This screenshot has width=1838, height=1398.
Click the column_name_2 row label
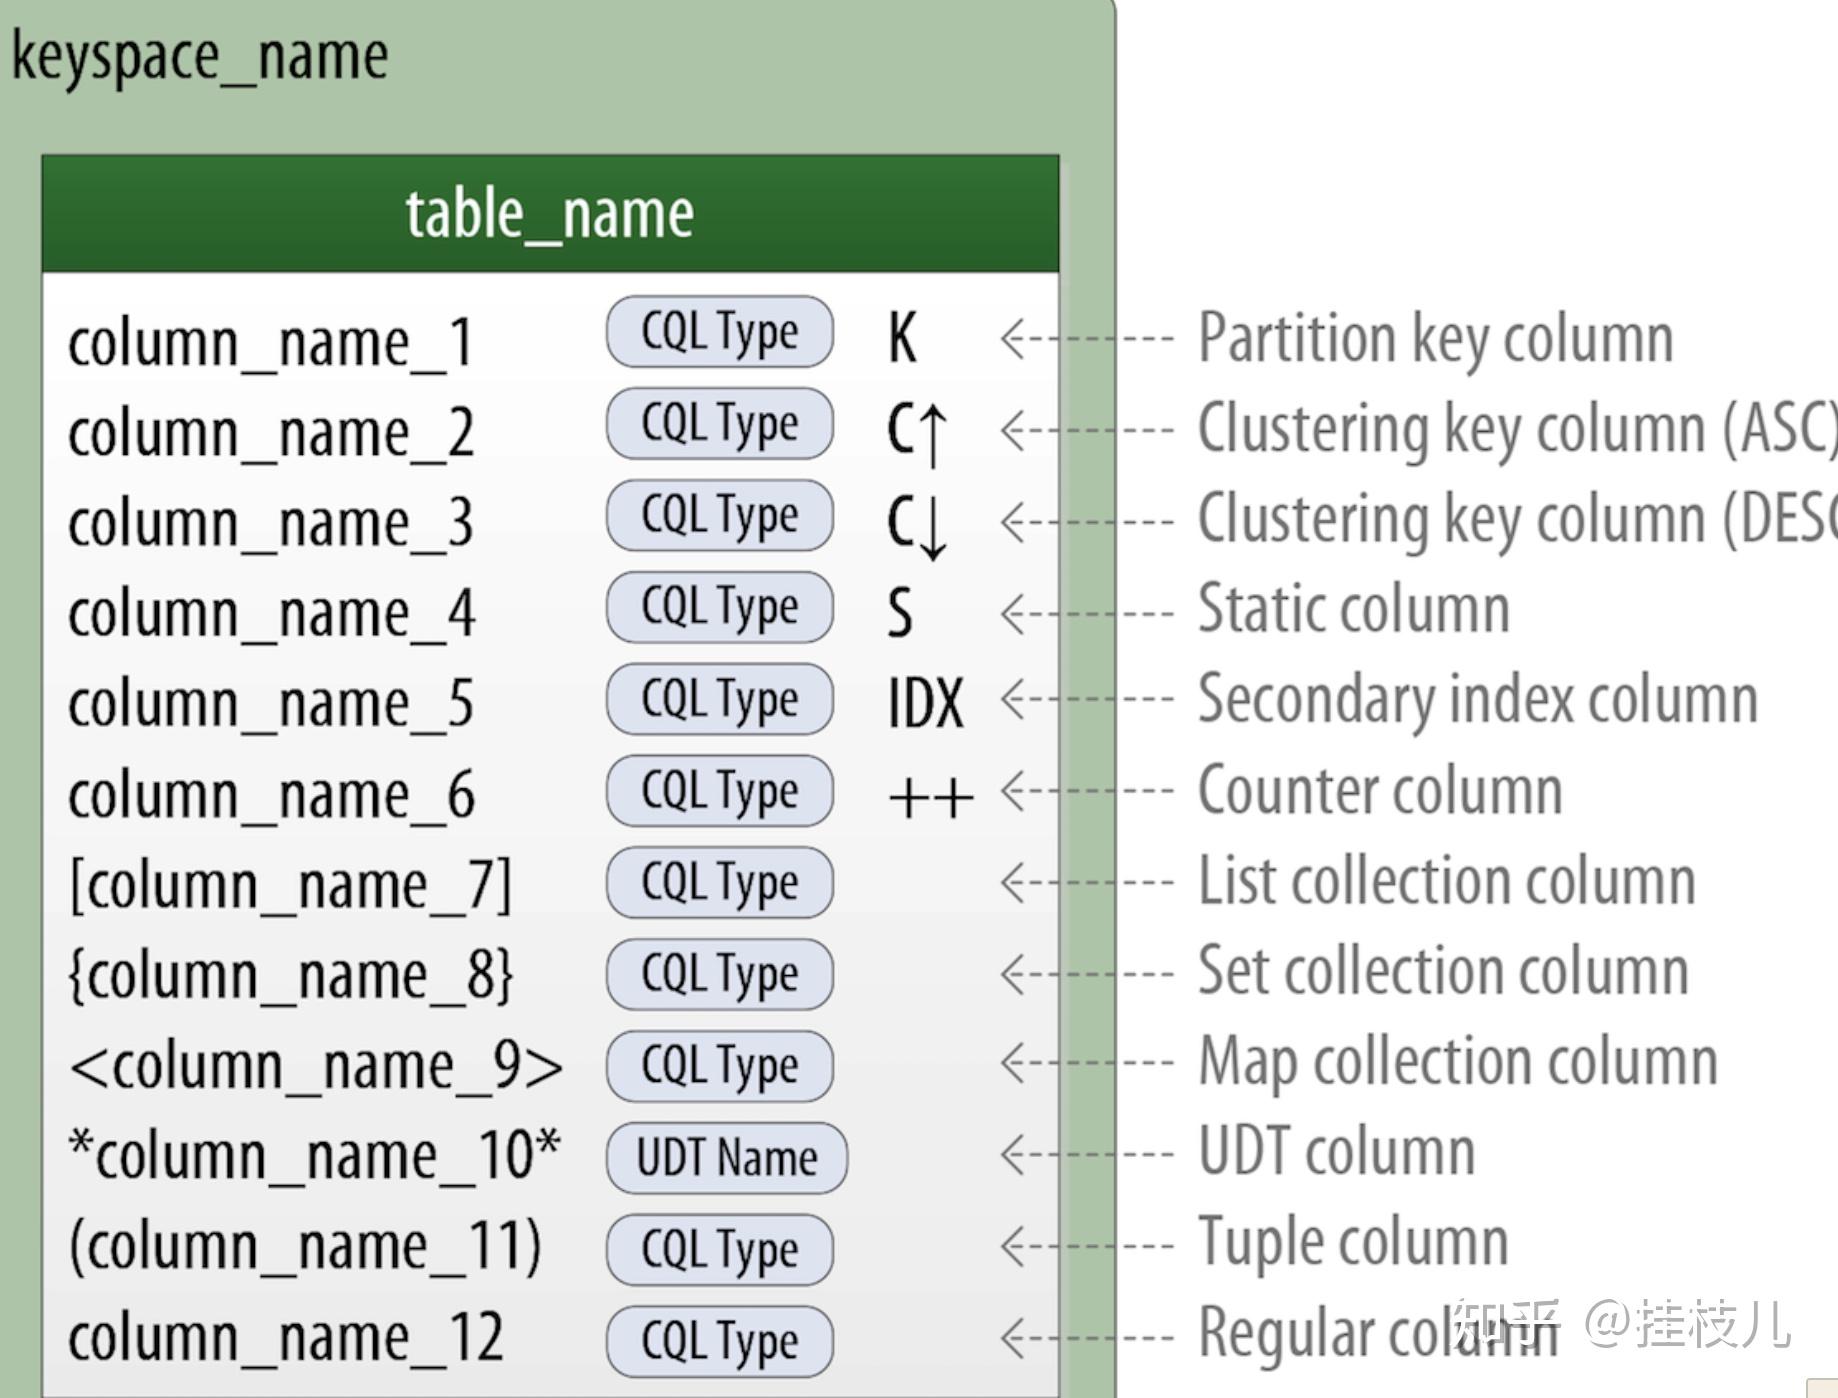[271, 433]
